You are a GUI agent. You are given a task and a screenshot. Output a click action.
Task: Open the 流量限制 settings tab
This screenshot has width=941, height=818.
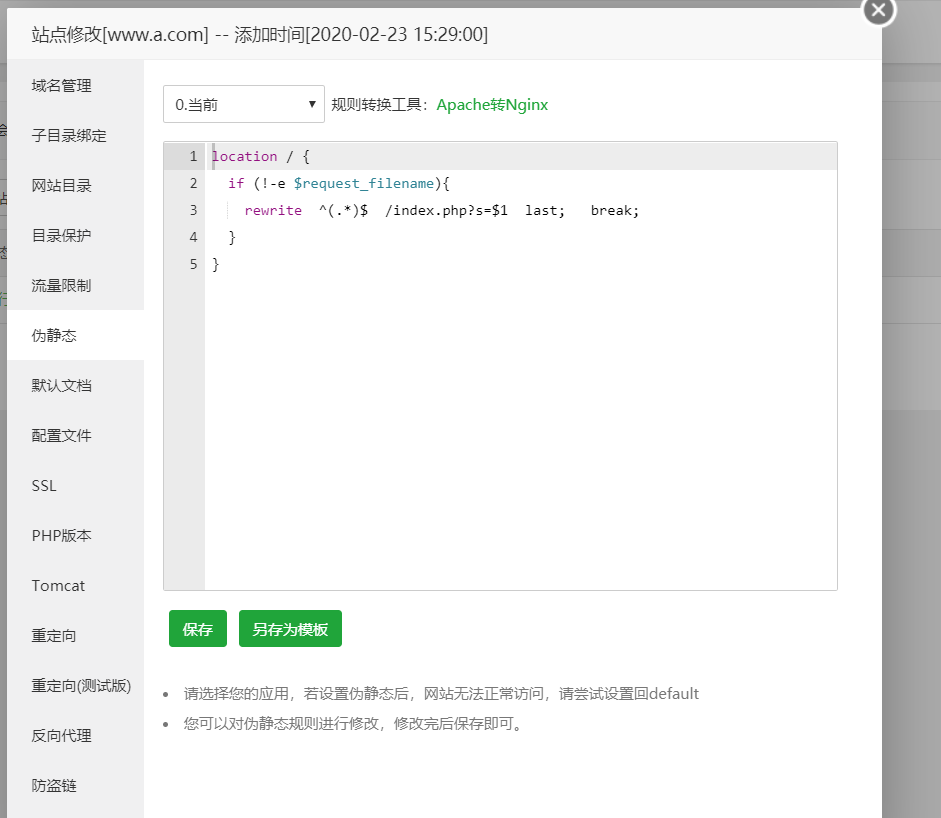pos(62,286)
